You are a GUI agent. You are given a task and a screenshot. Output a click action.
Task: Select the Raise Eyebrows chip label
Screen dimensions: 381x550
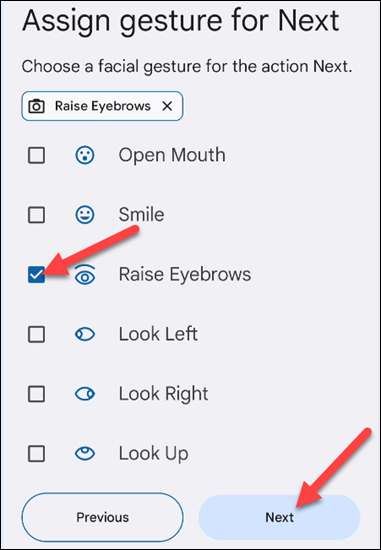103,106
